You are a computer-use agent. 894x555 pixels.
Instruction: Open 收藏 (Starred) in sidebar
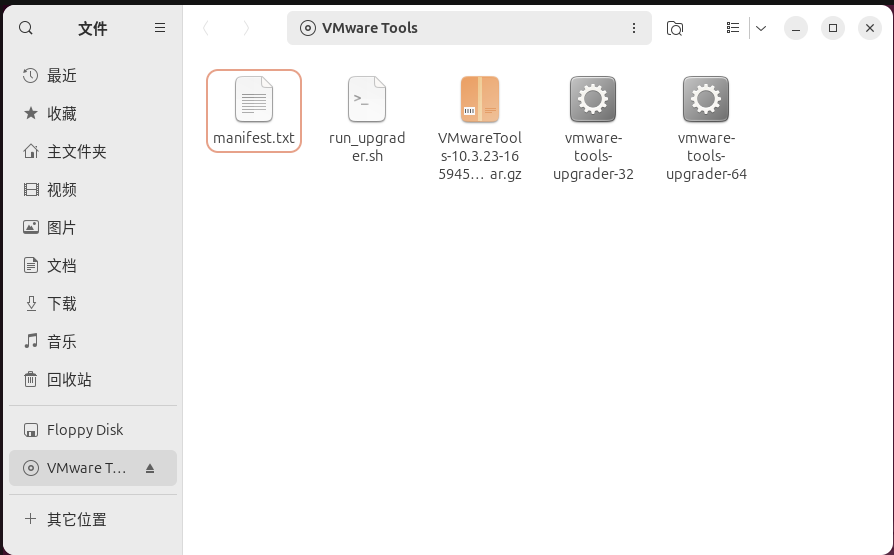coord(93,114)
